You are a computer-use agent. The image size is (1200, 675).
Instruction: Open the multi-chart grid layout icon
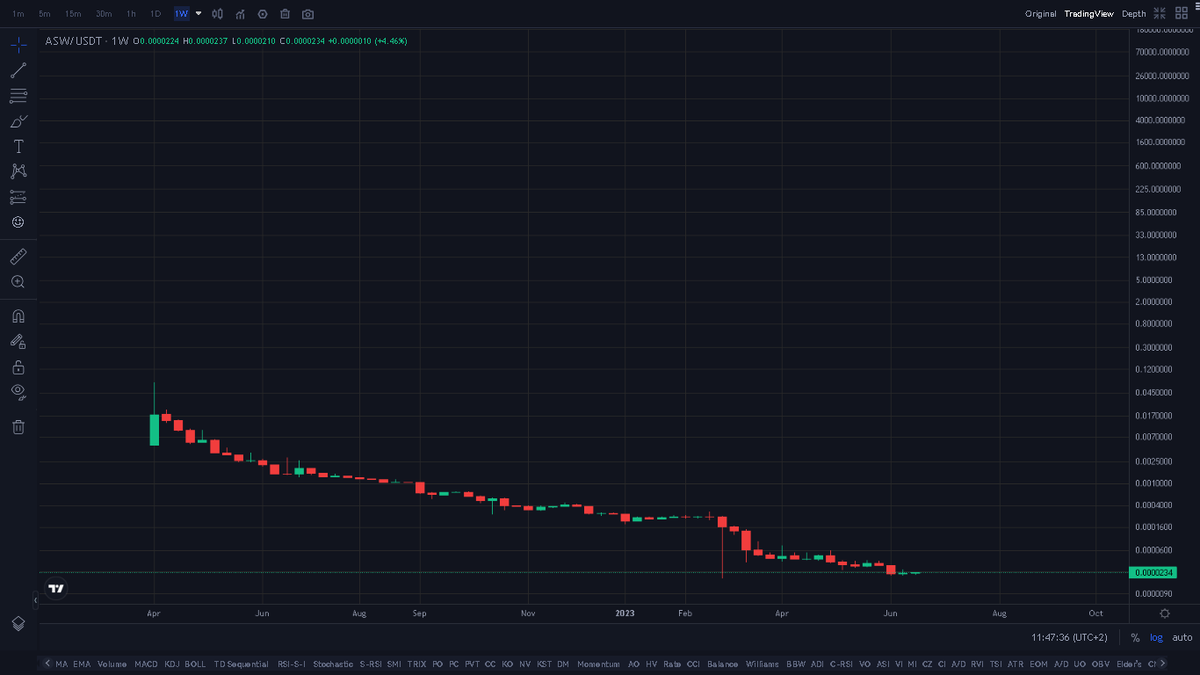1182,14
